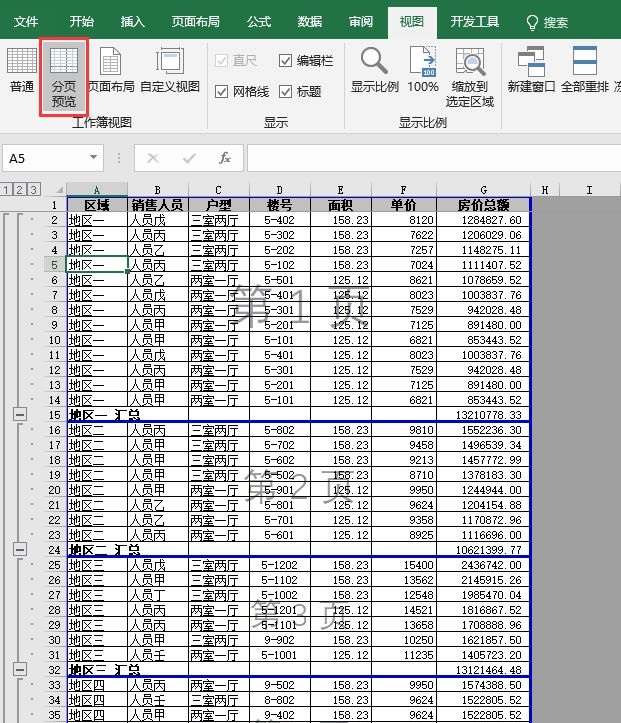Click total cell 13121464.48
The image size is (621, 723).
pos(484,670)
